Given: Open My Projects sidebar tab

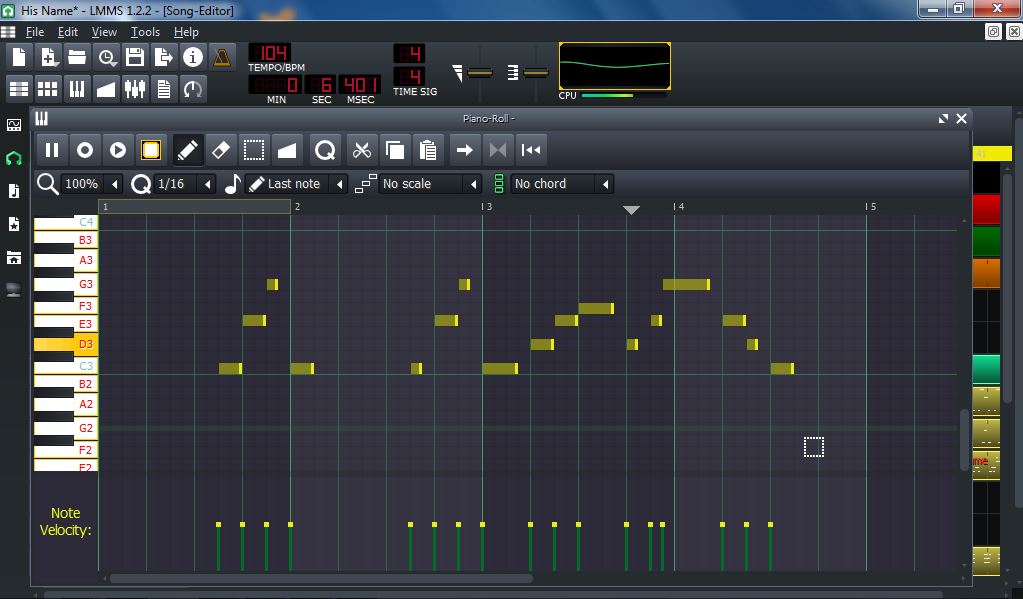Looking at the screenshot, I should [x=14, y=158].
